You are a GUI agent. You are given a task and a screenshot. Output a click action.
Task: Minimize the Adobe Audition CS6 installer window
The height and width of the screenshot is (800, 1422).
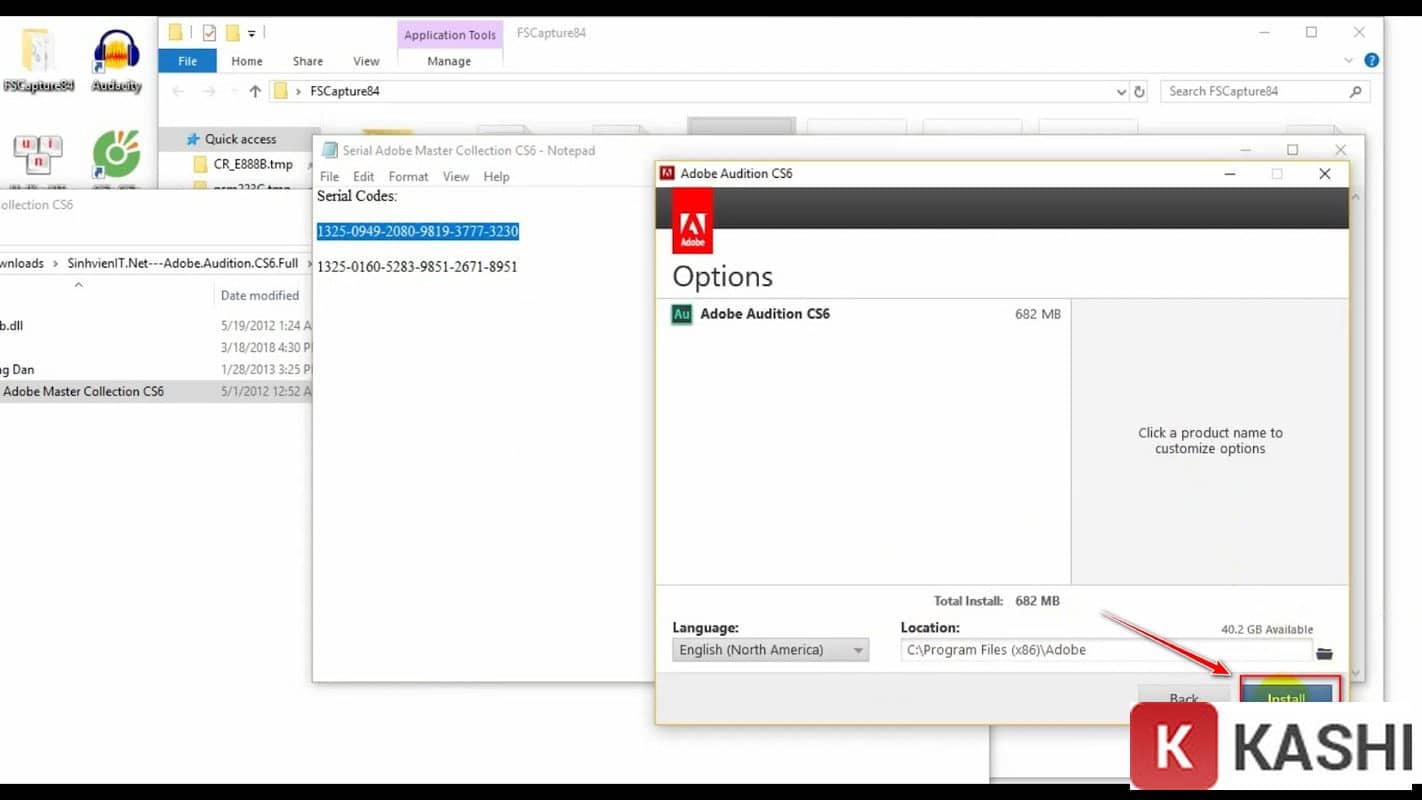tap(1229, 173)
